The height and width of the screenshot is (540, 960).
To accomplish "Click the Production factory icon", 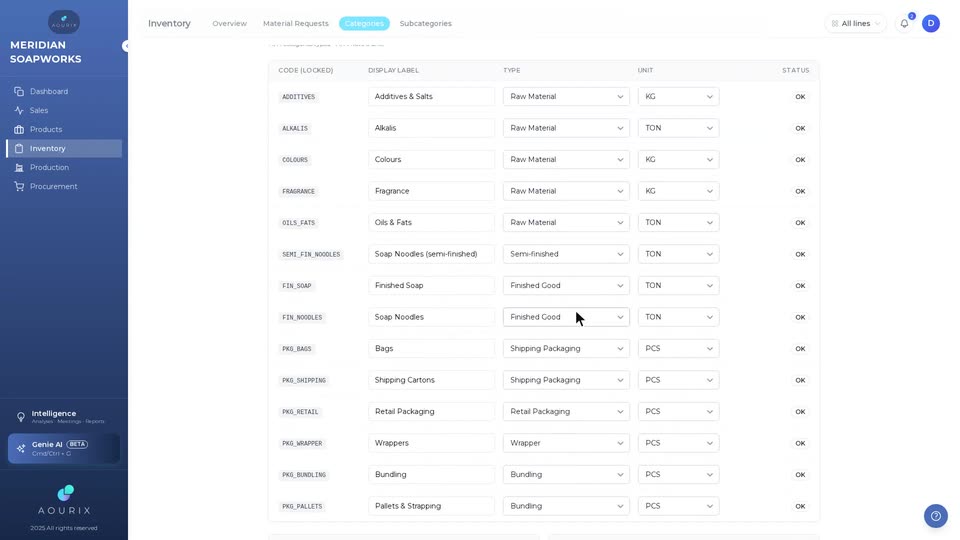I will click(x=19, y=167).
